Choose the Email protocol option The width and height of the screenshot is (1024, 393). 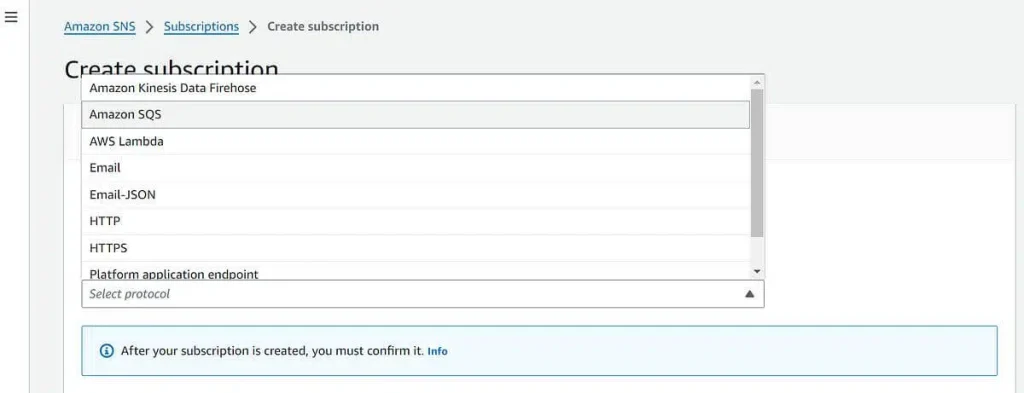(416, 168)
